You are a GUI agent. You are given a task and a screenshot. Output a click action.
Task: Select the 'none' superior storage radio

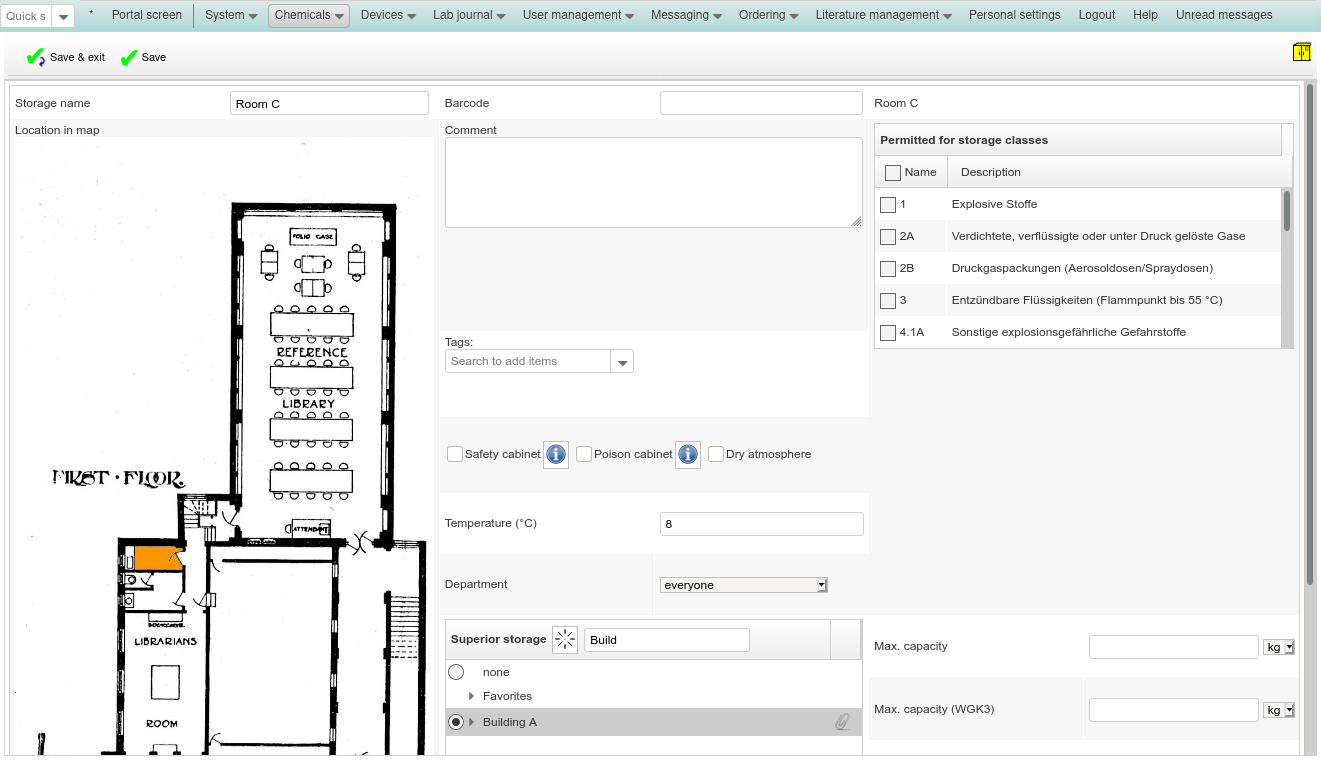(456, 672)
